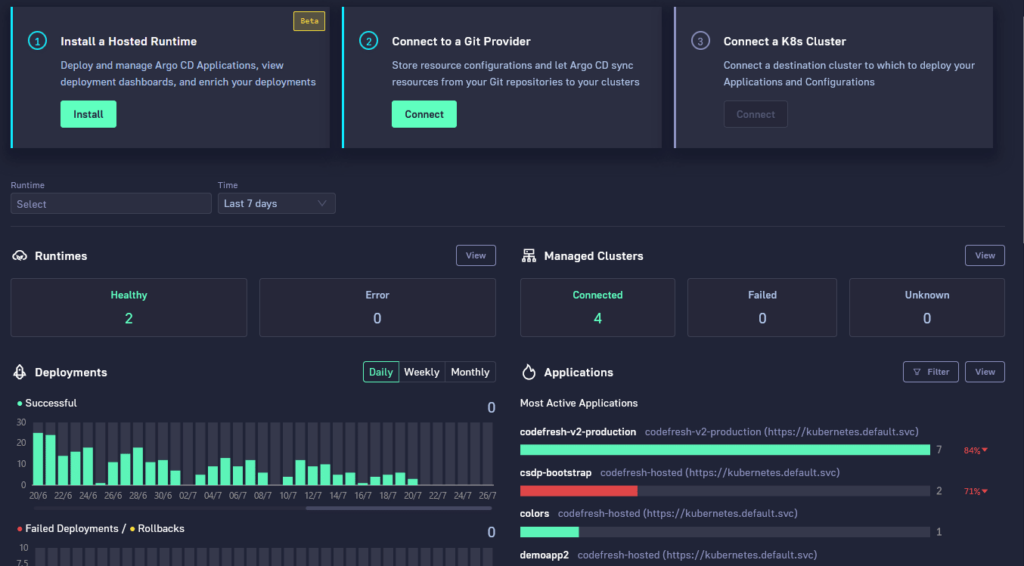Image resolution: width=1024 pixels, height=566 pixels.
Task: Click the step 3 circle icon
Action: click(x=701, y=41)
